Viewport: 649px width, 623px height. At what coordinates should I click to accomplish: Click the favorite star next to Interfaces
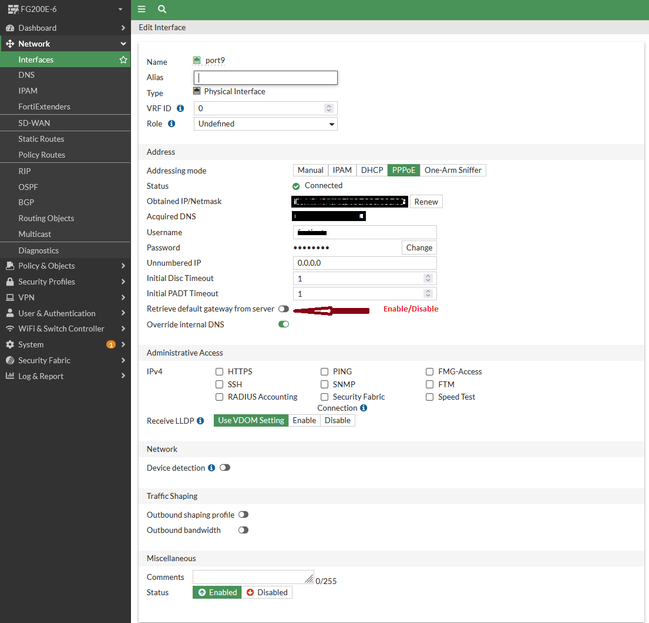click(123, 60)
